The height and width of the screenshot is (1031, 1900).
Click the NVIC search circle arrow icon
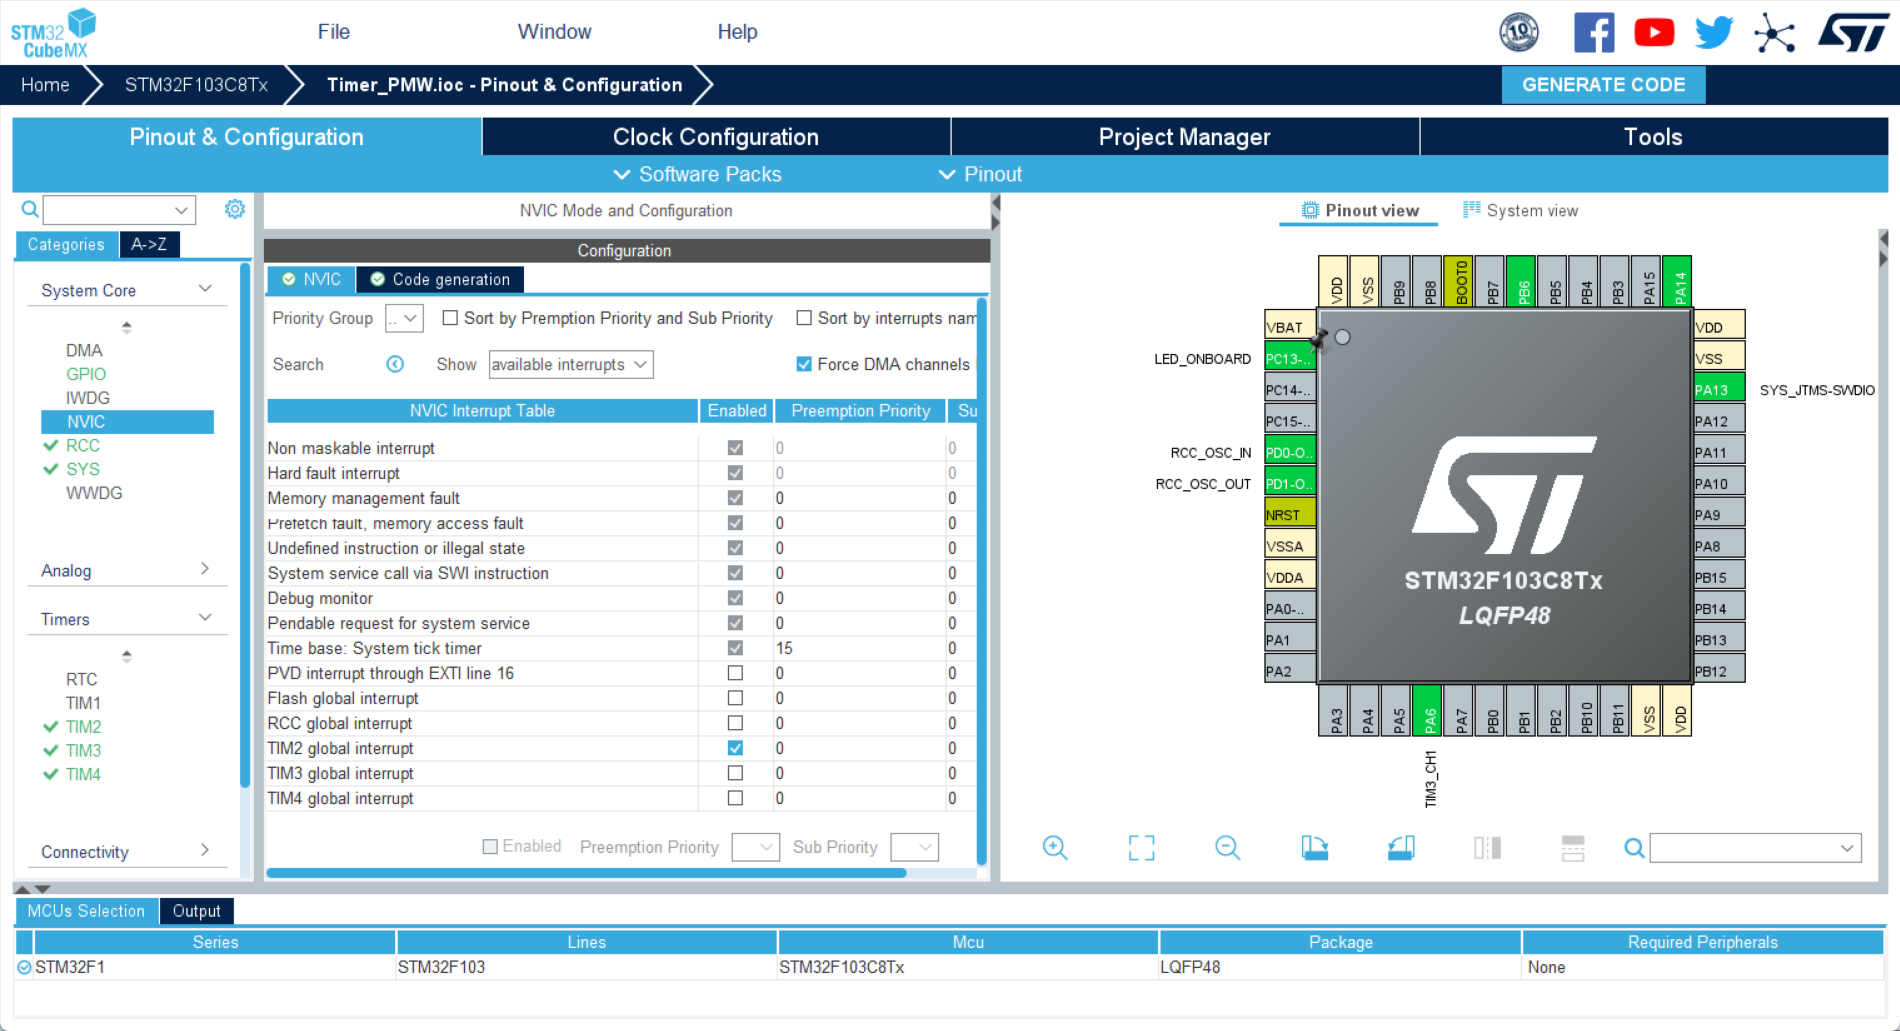[x=395, y=364]
